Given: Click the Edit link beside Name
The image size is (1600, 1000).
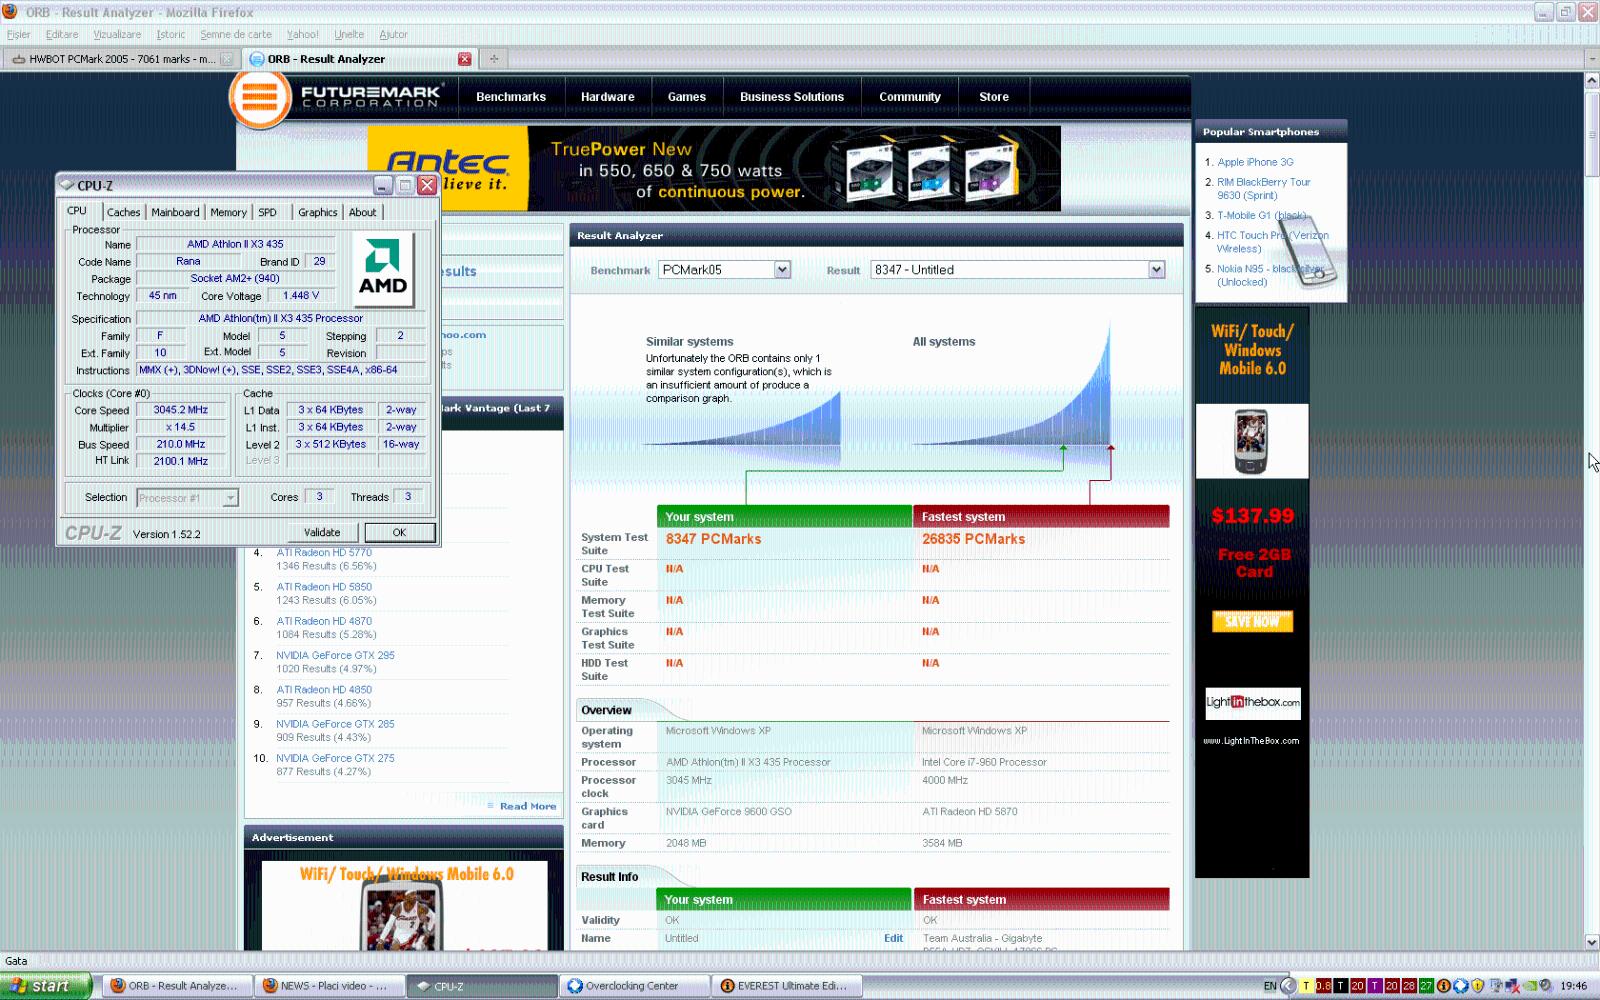Looking at the screenshot, I should tap(893, 938).
